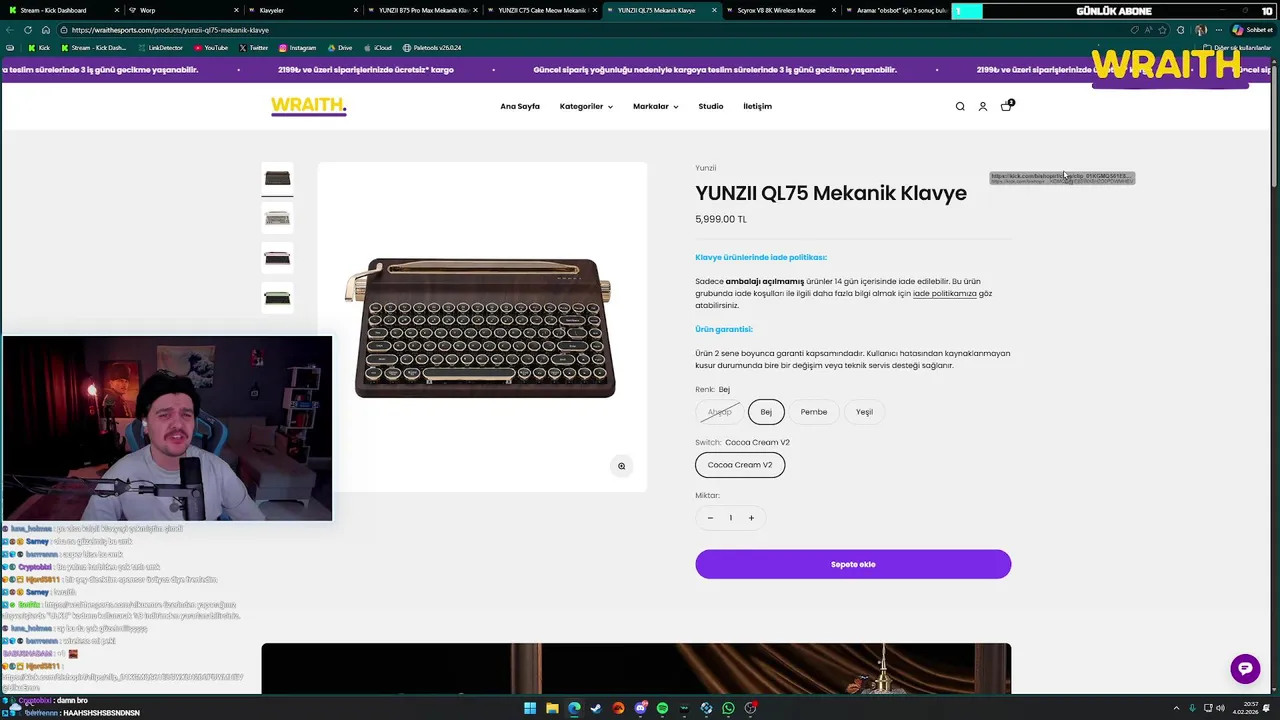The image size is (1280, 720).
Task: Open Ana Sayfa in site navigation
Action: (x=520, y=107)
